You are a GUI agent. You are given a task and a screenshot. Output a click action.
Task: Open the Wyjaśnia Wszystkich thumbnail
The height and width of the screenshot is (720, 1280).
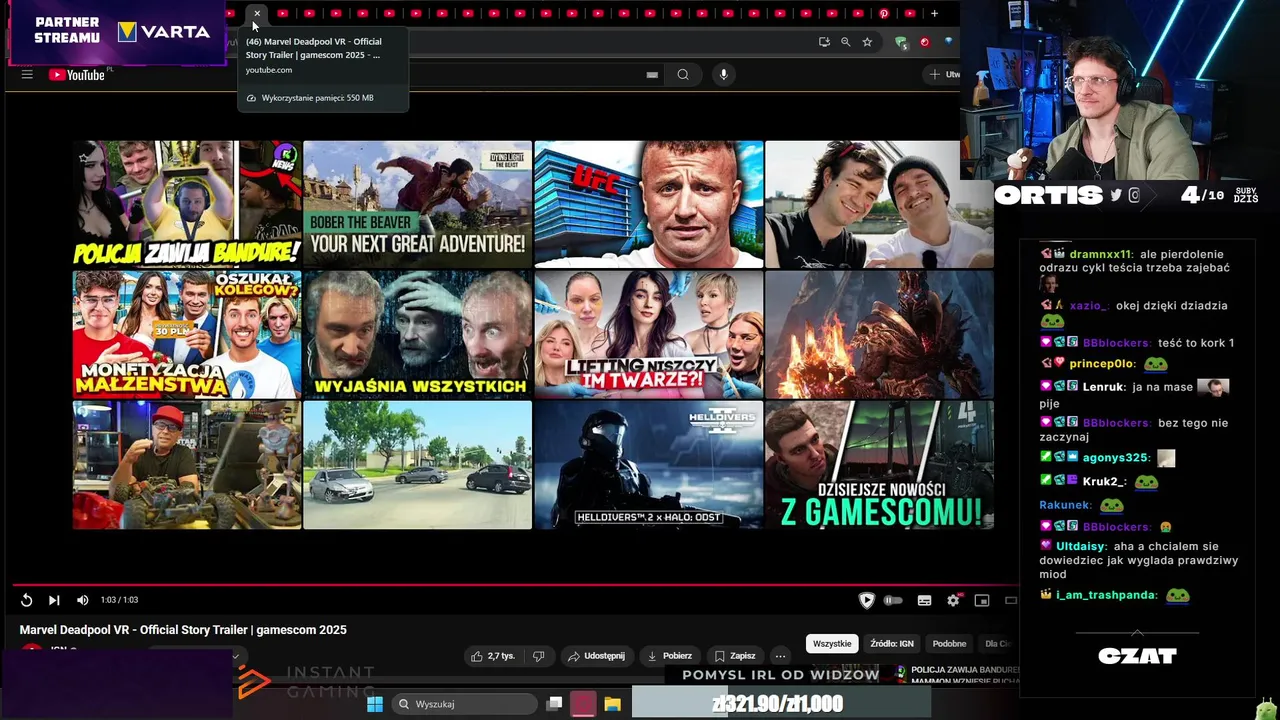(418, 334)
